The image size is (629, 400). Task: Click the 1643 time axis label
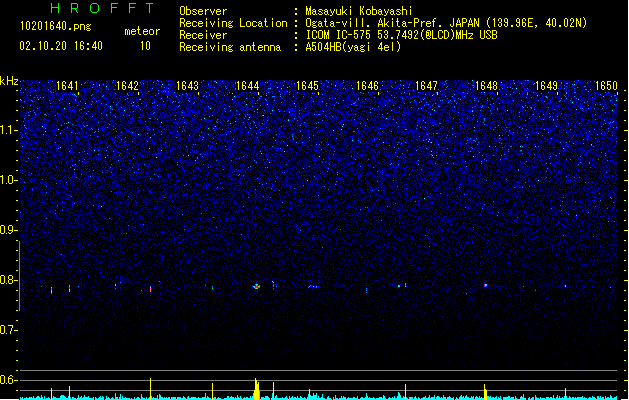[x=187, y=86]
